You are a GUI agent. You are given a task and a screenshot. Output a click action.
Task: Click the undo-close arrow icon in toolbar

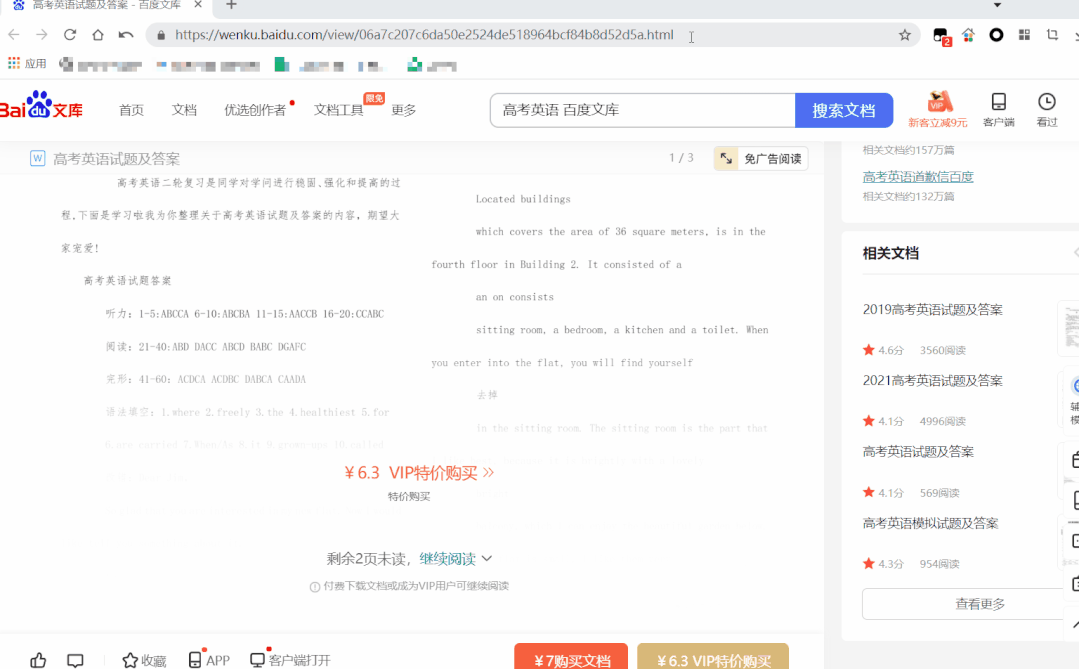coord(125,34)
